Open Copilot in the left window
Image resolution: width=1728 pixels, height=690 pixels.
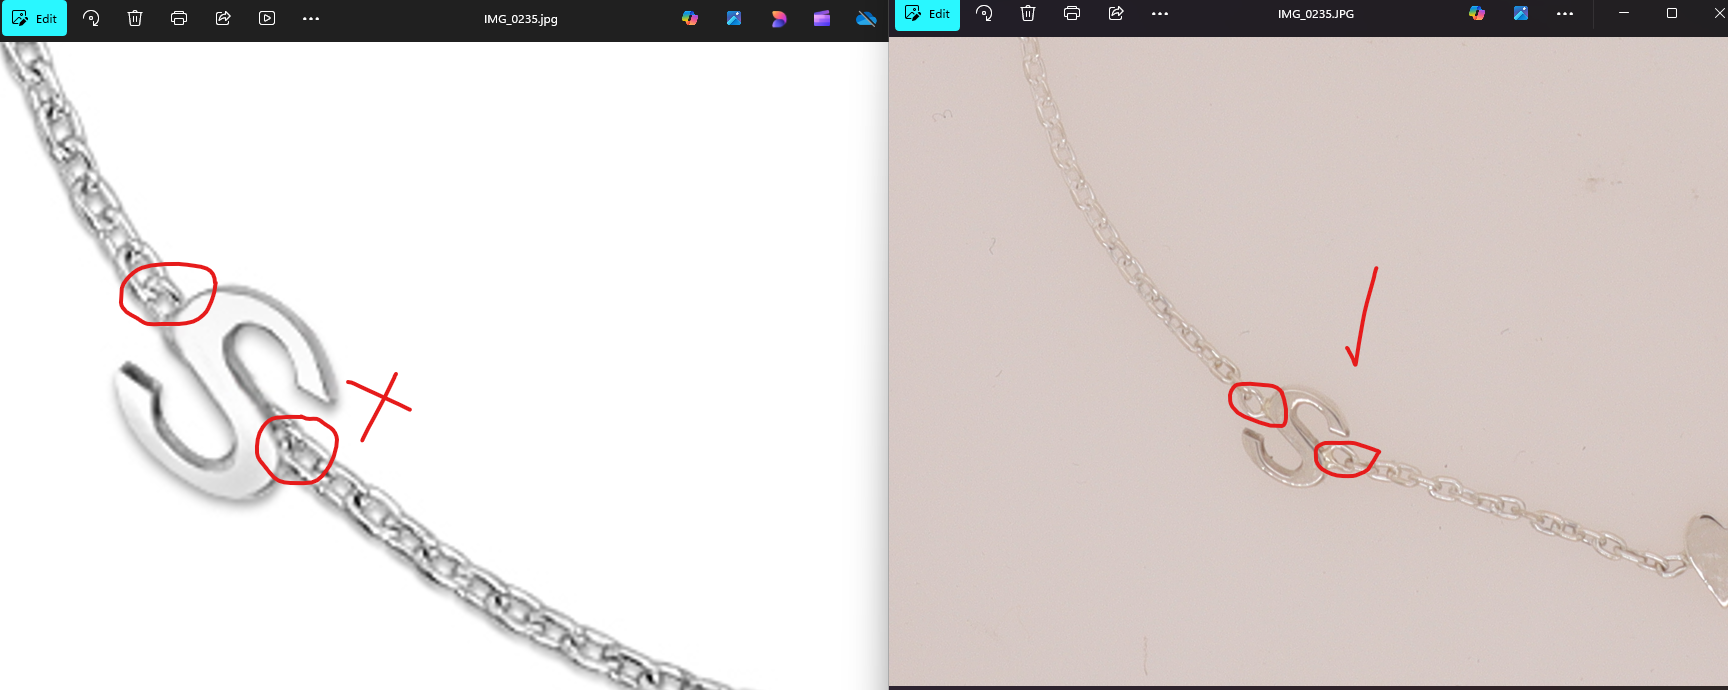[690, 18]
